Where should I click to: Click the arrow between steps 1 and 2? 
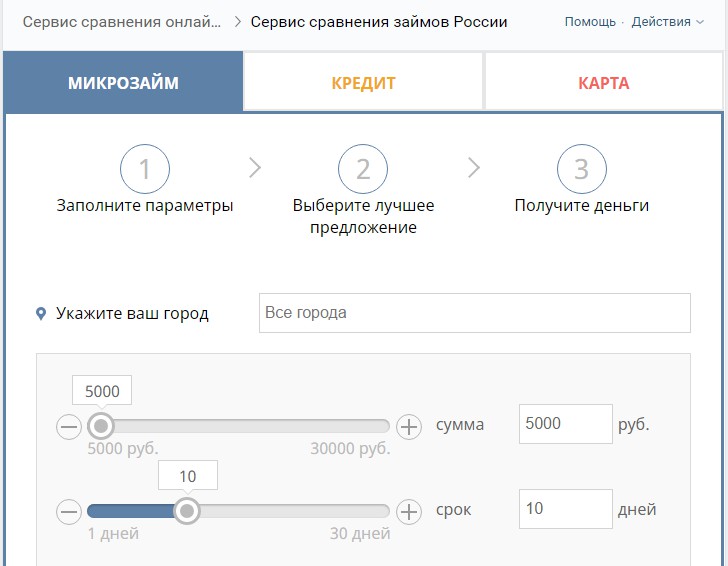254,168
